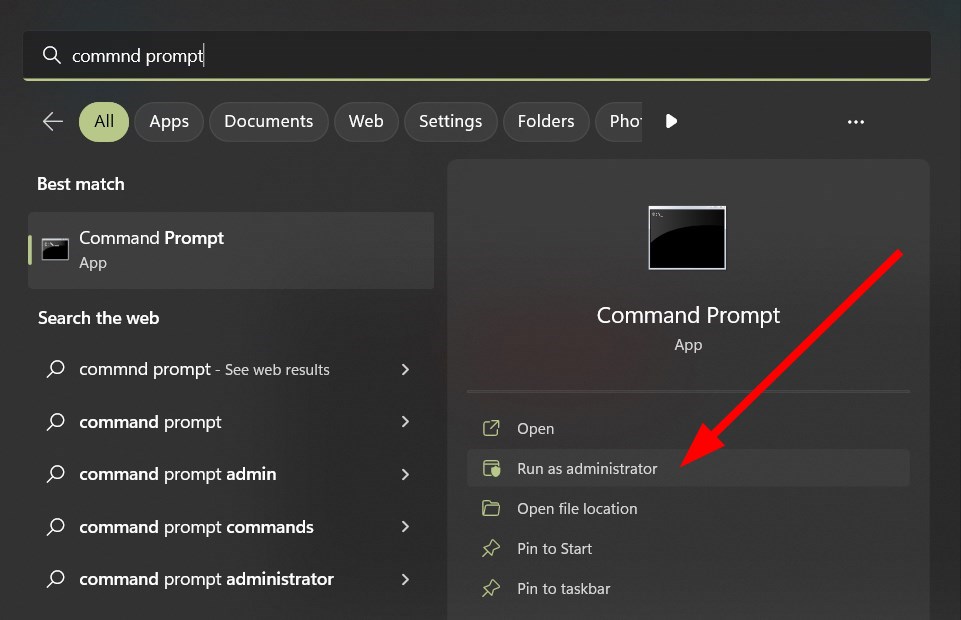Choose Open in the Command Prompt actions
The width and height of the screenshot is (961, 620).
[x=688, y=428]
